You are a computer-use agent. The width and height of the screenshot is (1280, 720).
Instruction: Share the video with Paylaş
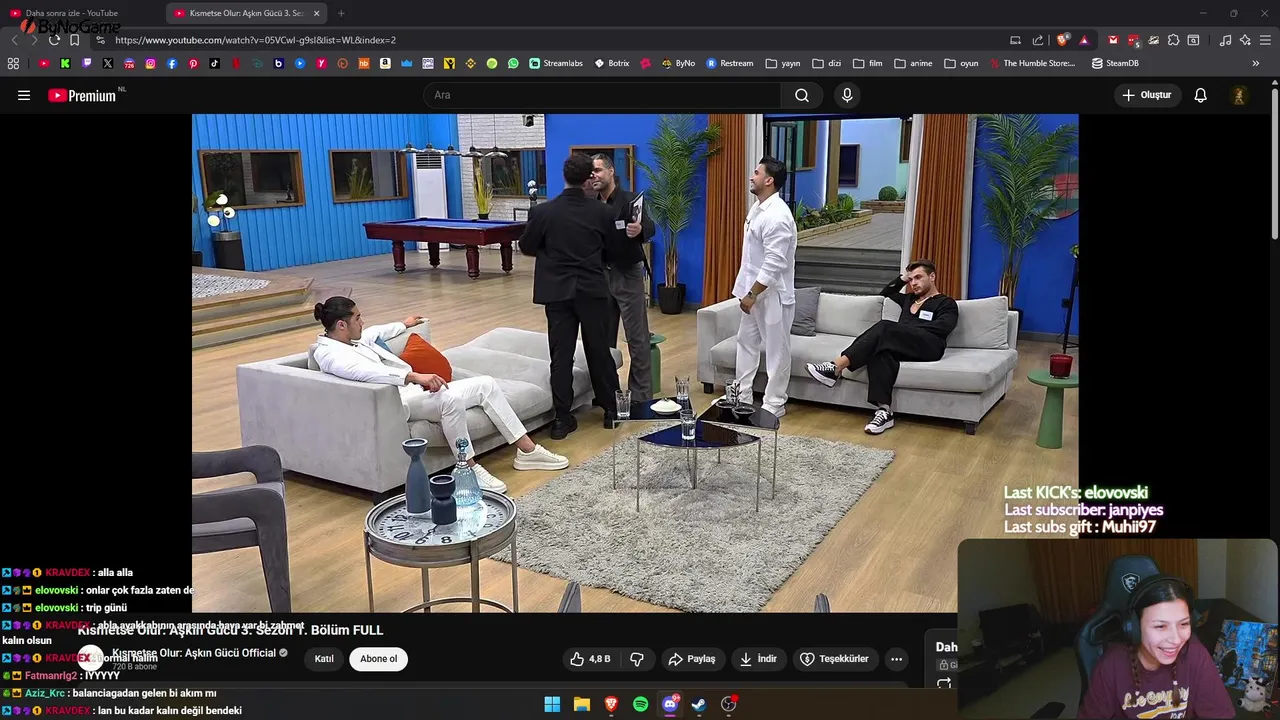pyautogui.click(x=692, y=659)
